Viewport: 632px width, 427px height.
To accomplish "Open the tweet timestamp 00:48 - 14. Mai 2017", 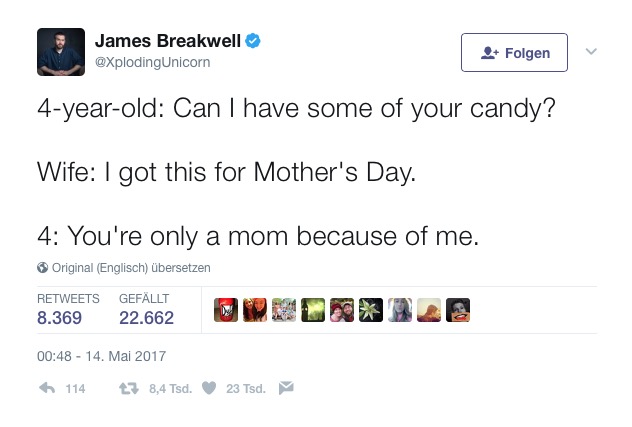I will [101, 355].
